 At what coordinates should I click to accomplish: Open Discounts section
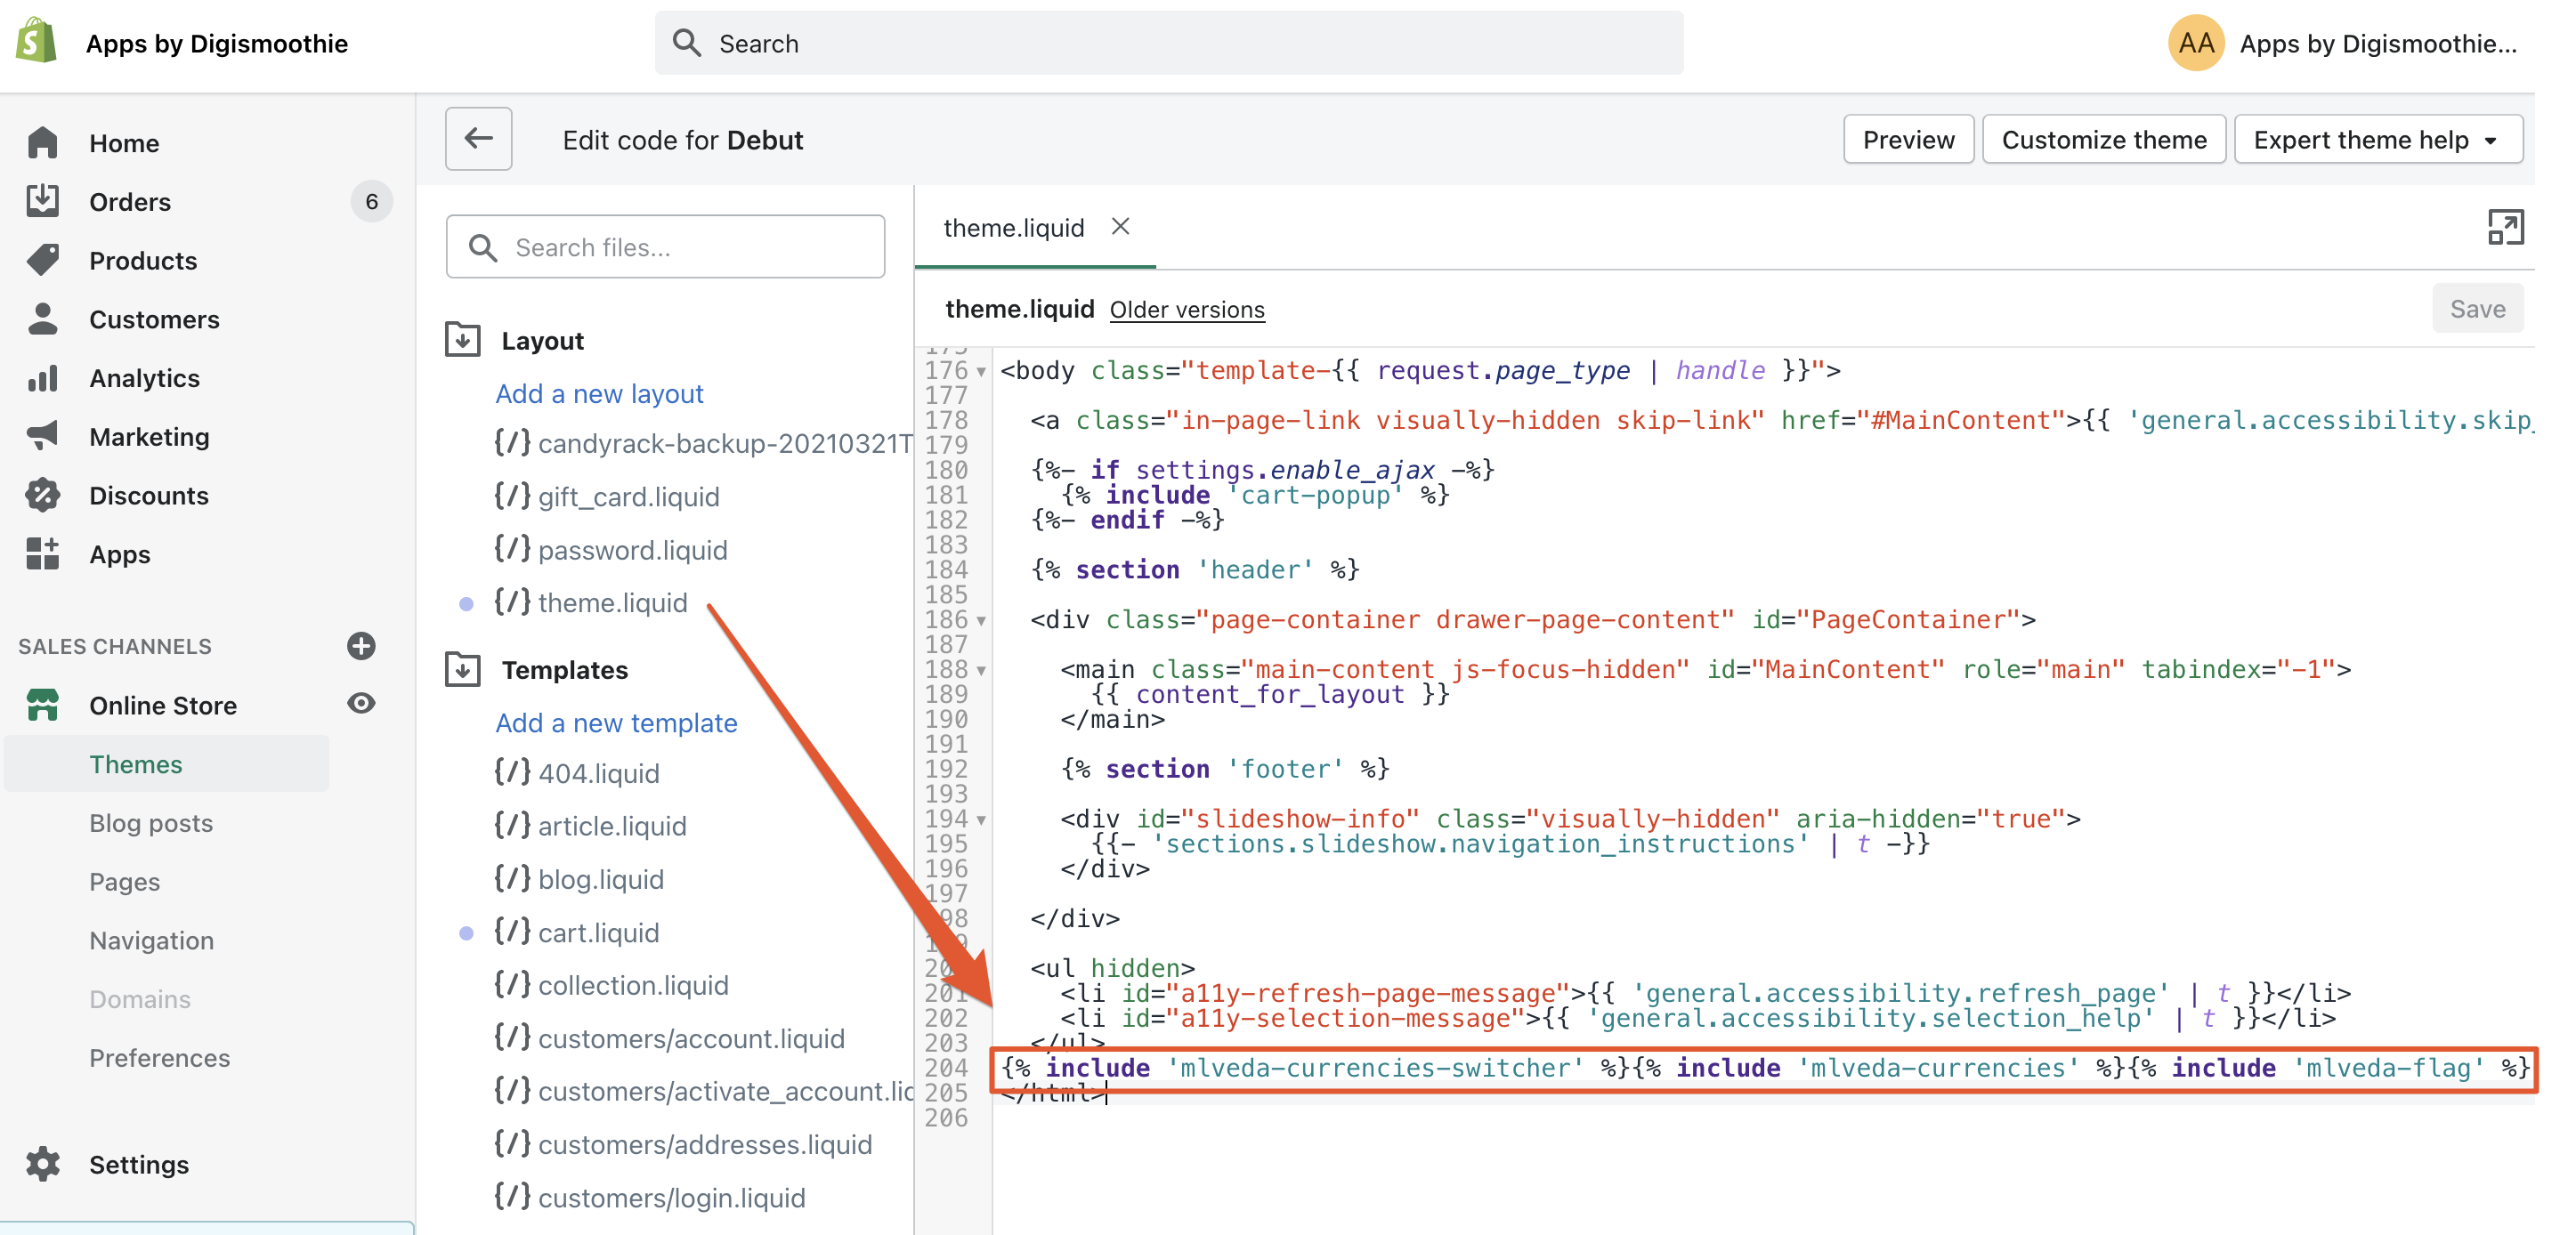(x=148, y=495)
